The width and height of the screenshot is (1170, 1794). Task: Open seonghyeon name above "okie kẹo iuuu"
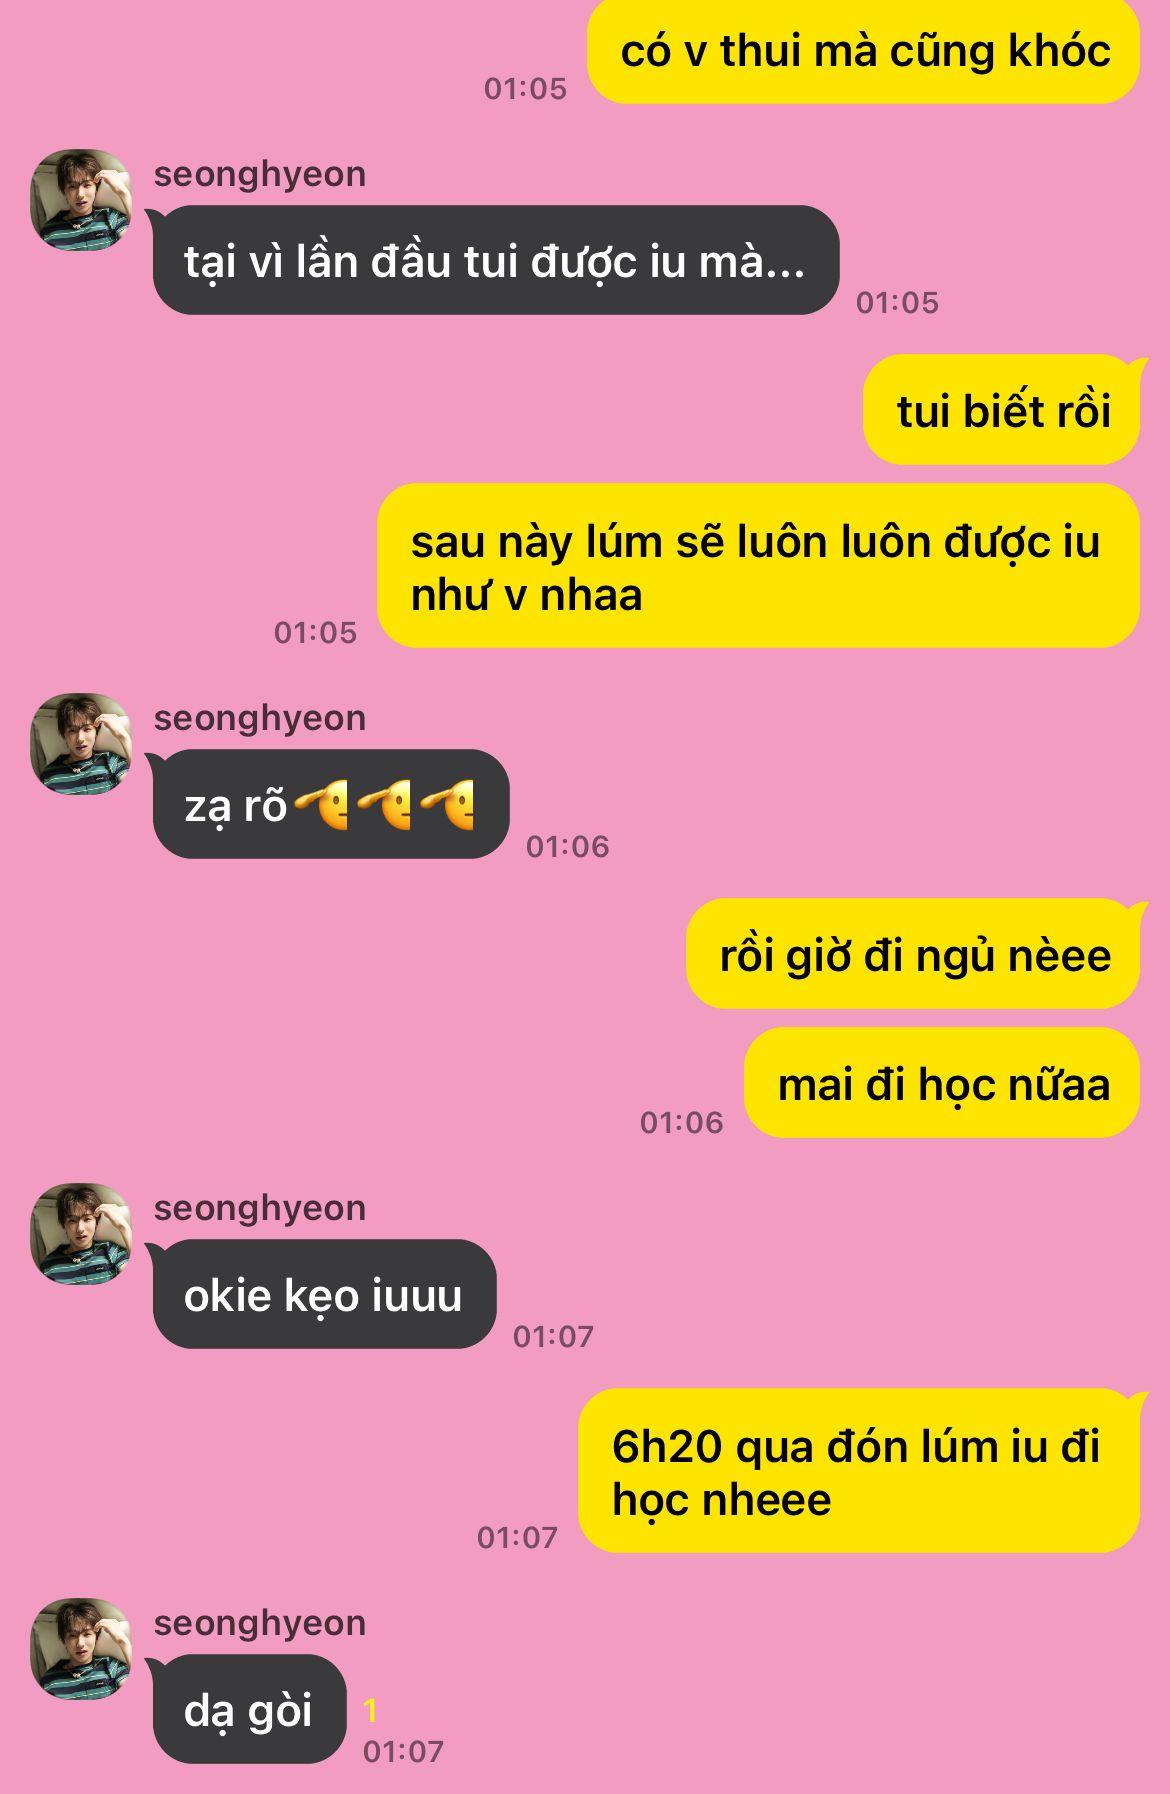(260, 1208)
